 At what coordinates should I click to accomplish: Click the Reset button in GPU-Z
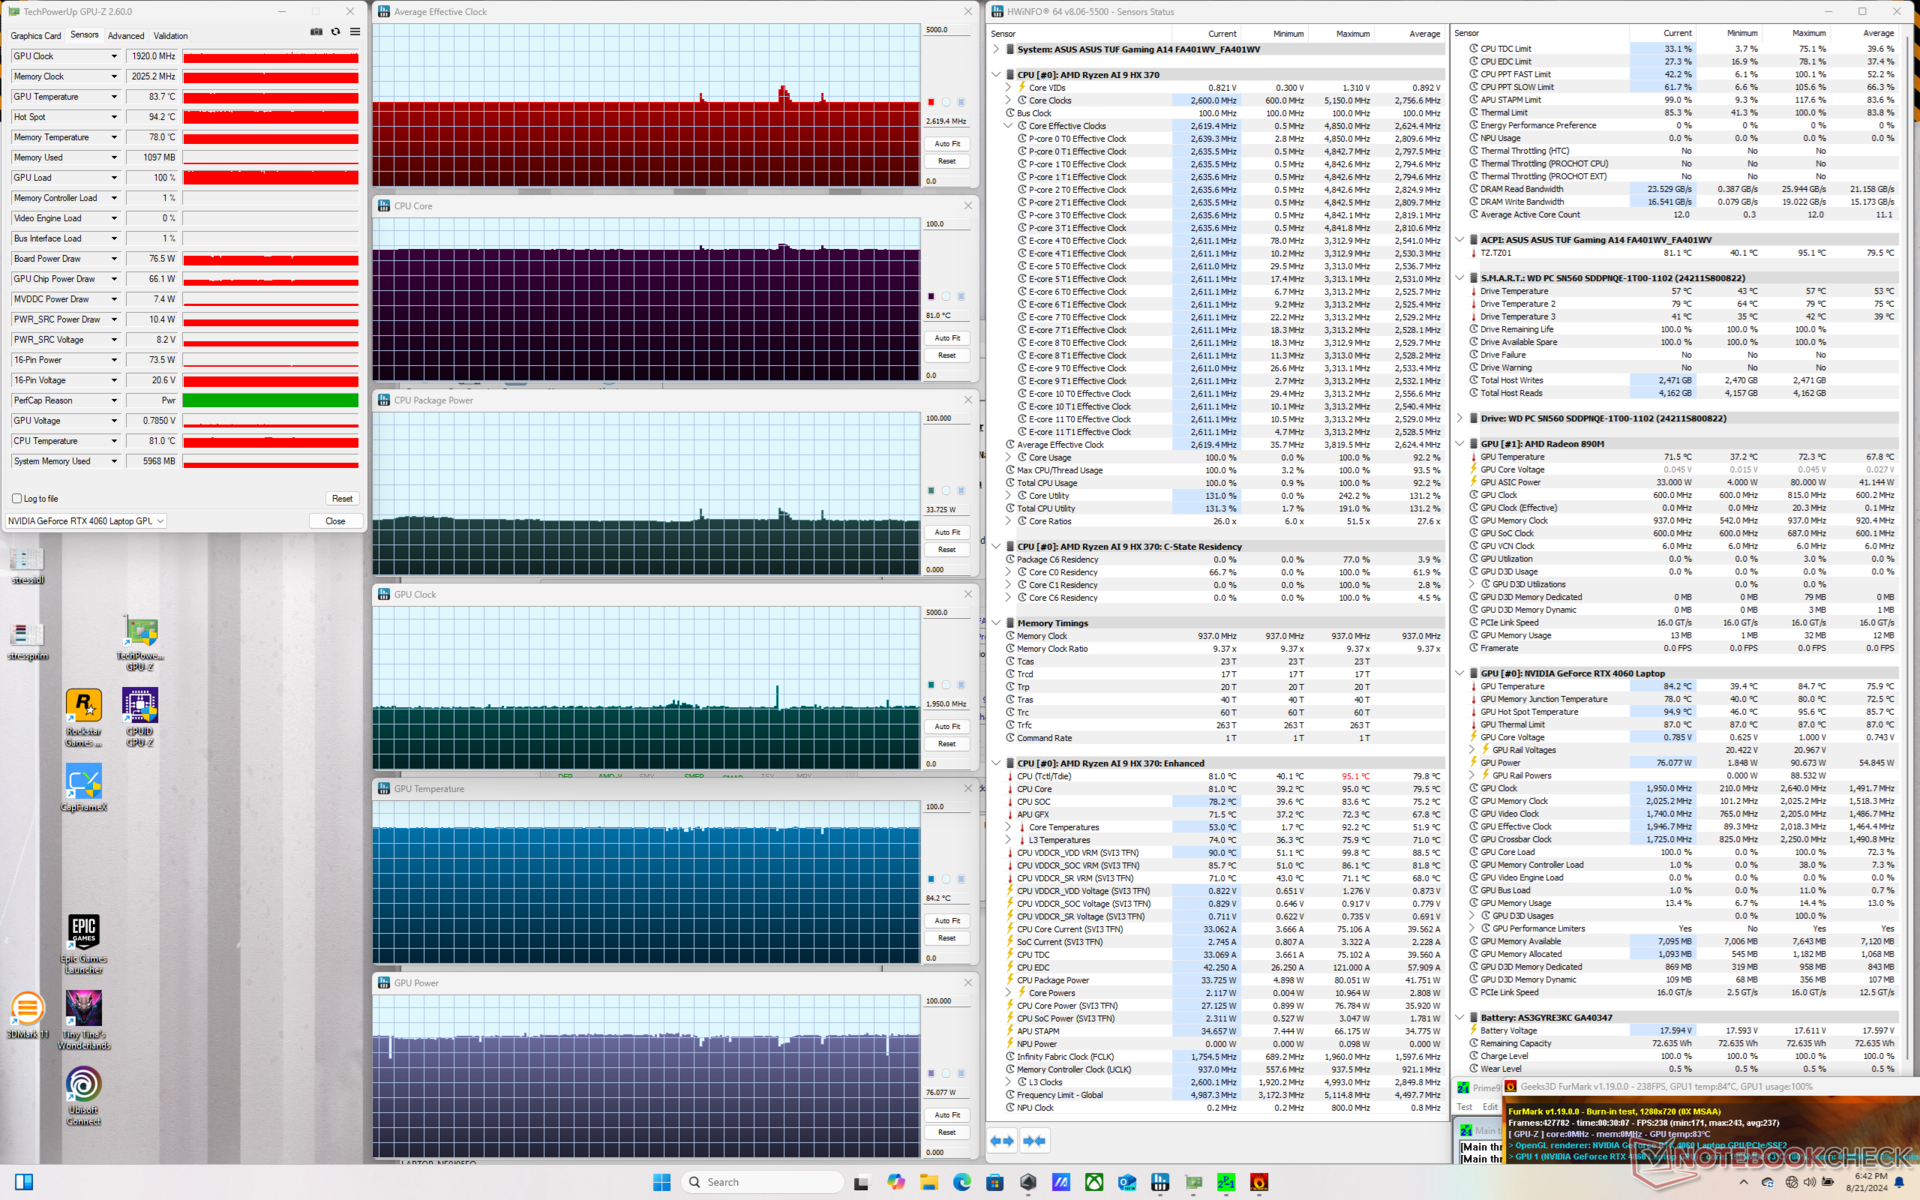tap(342, 498)
